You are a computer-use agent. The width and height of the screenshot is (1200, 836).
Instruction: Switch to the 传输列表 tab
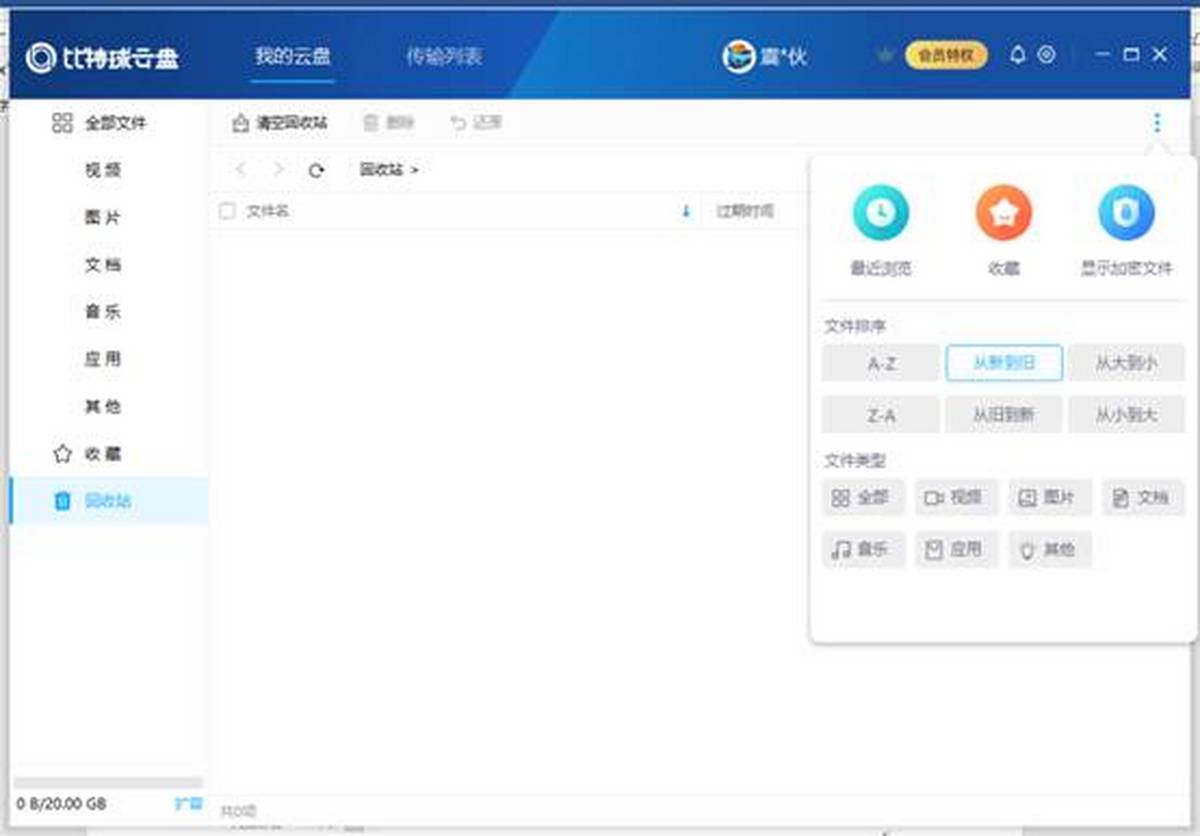pos(443,56)
